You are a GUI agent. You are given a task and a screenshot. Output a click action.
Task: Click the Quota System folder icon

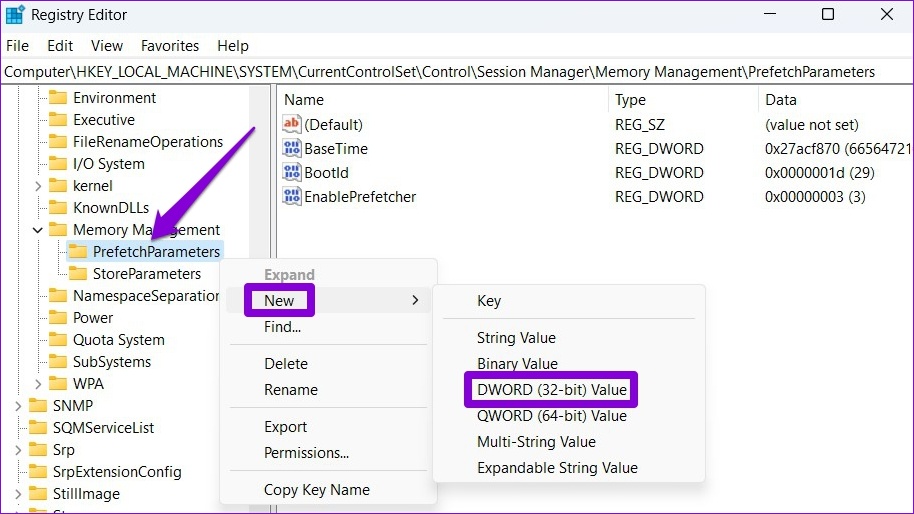(58, 340)
